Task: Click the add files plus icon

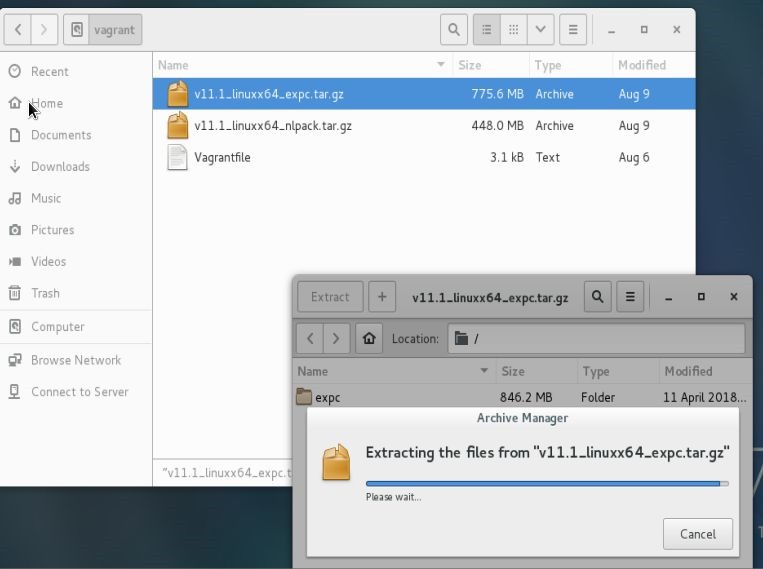Action: [382, 297]
